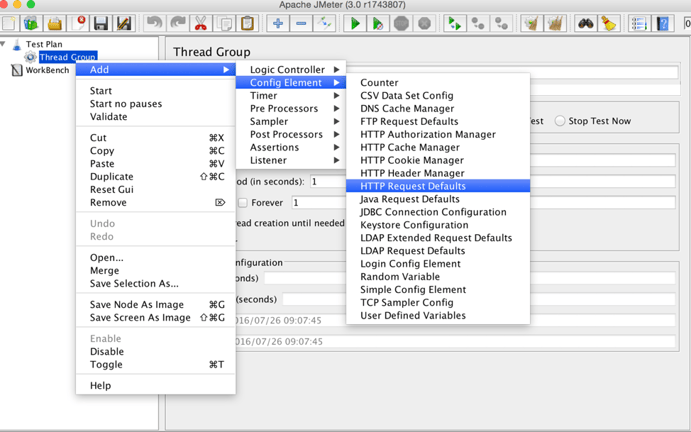The width and height of the screenshot is (691, 432).
Task: Click the Clear all double-broom icon
Action: [555, 23]
